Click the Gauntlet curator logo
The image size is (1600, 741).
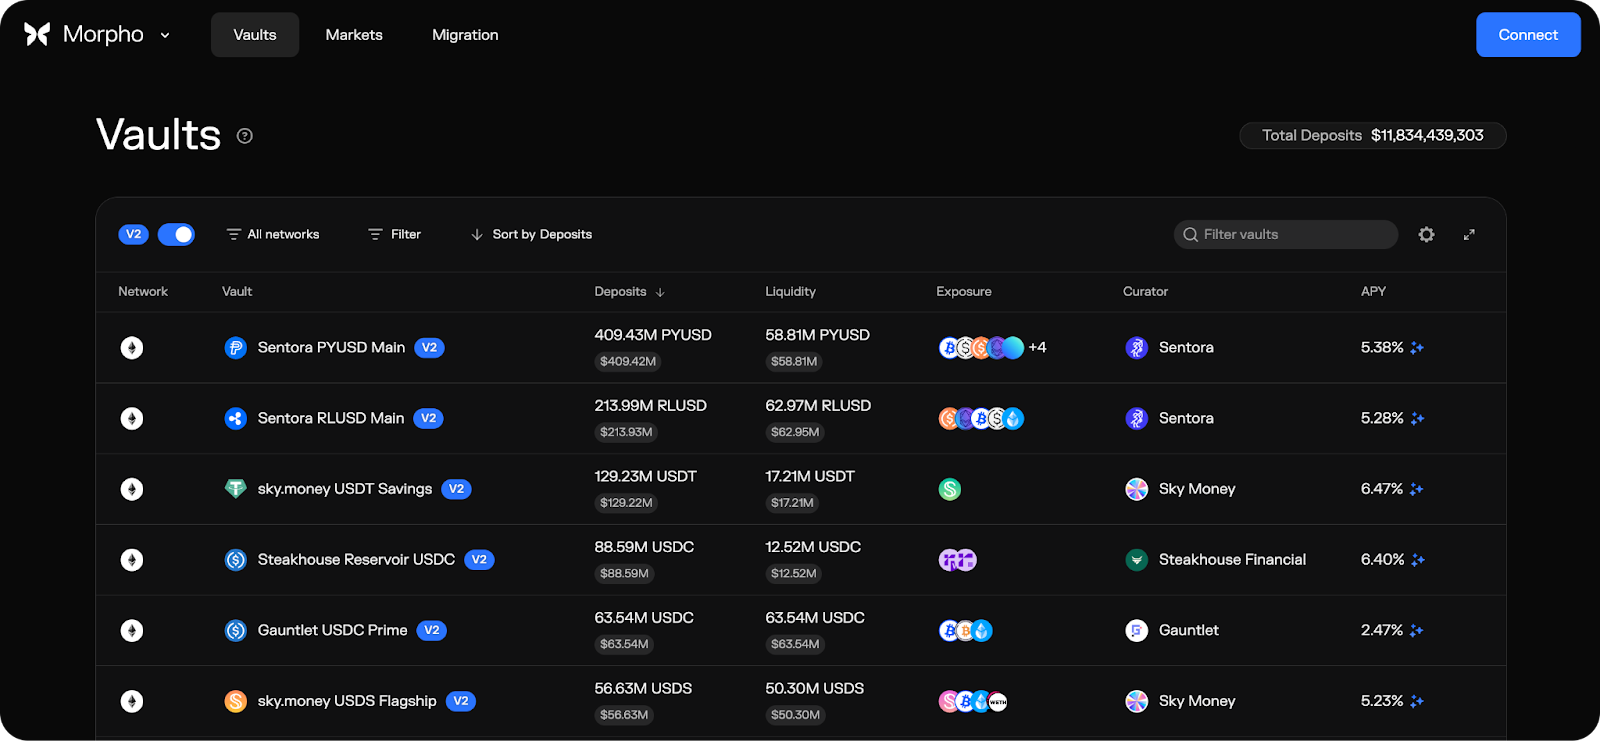pyautogui.click(x=1137, y=631)
